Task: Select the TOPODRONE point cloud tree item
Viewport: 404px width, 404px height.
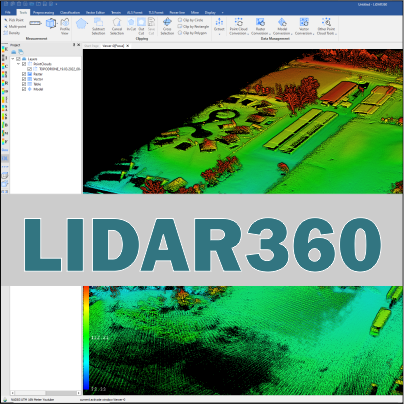Action: coord(57,69)
